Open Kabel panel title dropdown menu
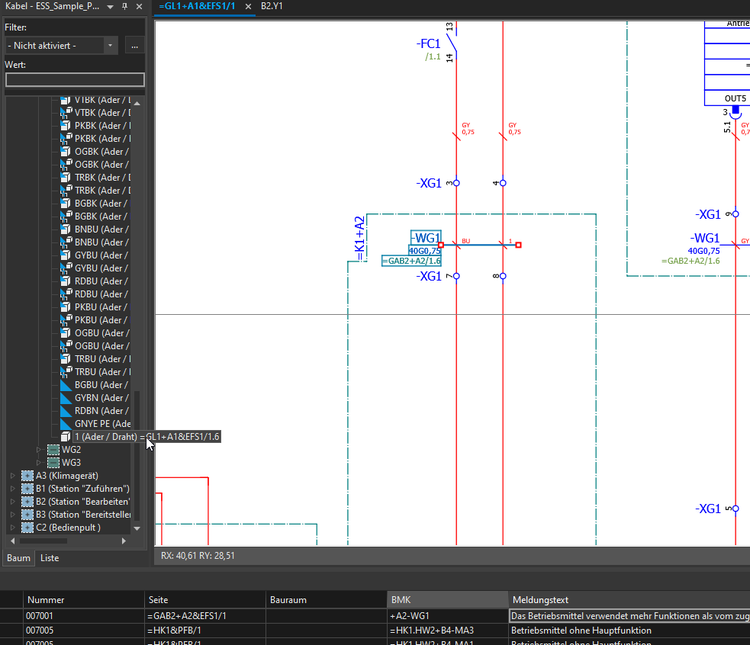Image resolution: width=750 pixels, height=645 pixels. pyautogui.click(x=110, y=7)
